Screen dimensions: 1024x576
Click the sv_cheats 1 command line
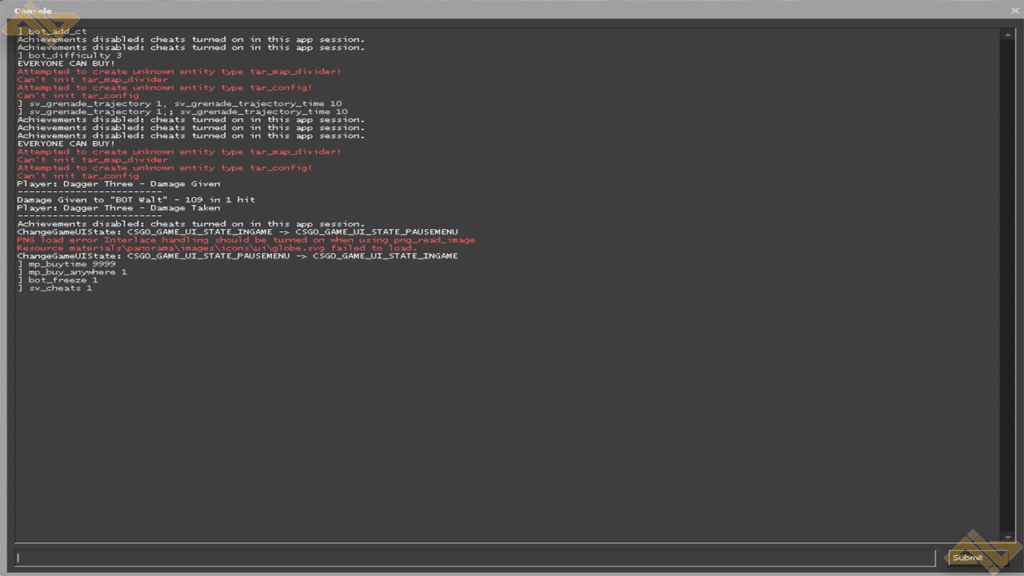(55, 288)
